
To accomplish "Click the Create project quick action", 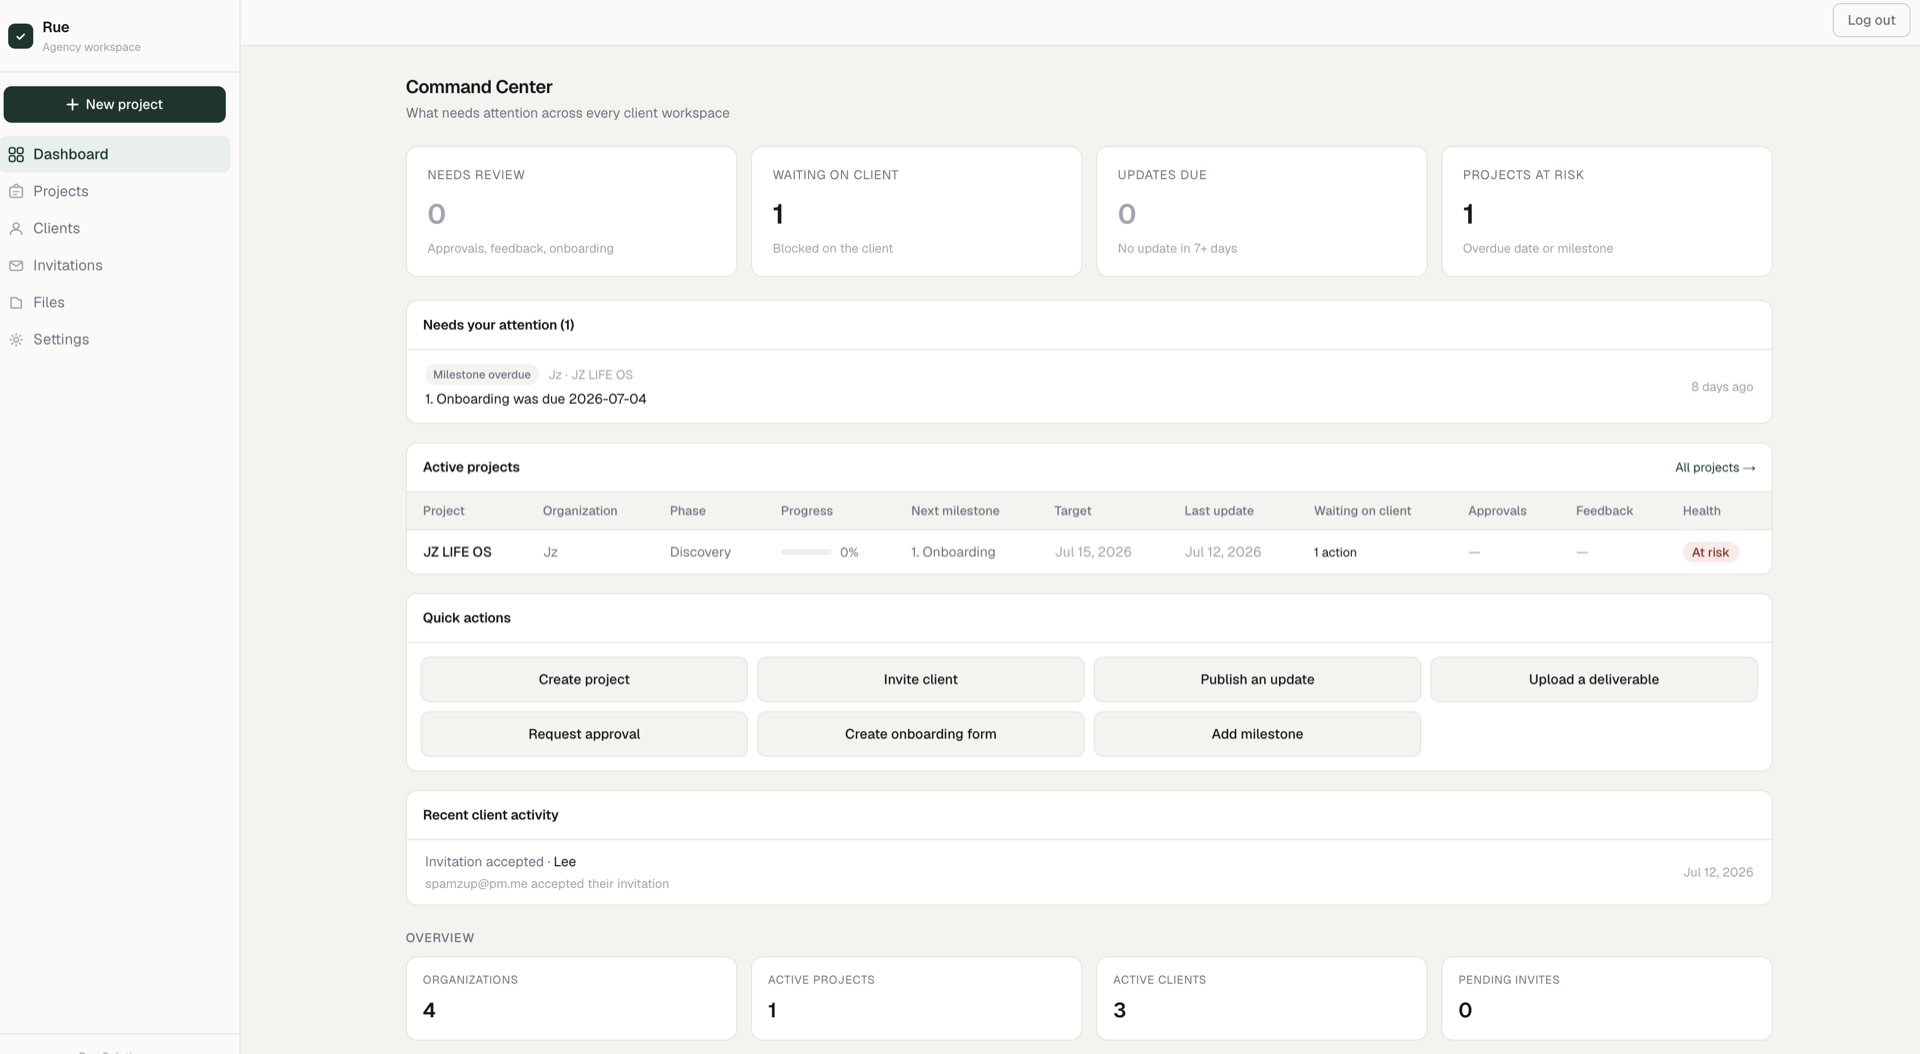I will click(584, 679).
